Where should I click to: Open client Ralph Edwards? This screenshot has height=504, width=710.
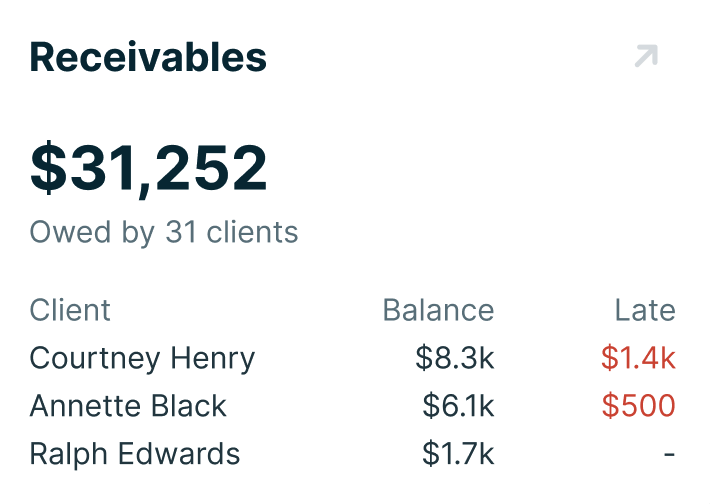tap(135, 454)
